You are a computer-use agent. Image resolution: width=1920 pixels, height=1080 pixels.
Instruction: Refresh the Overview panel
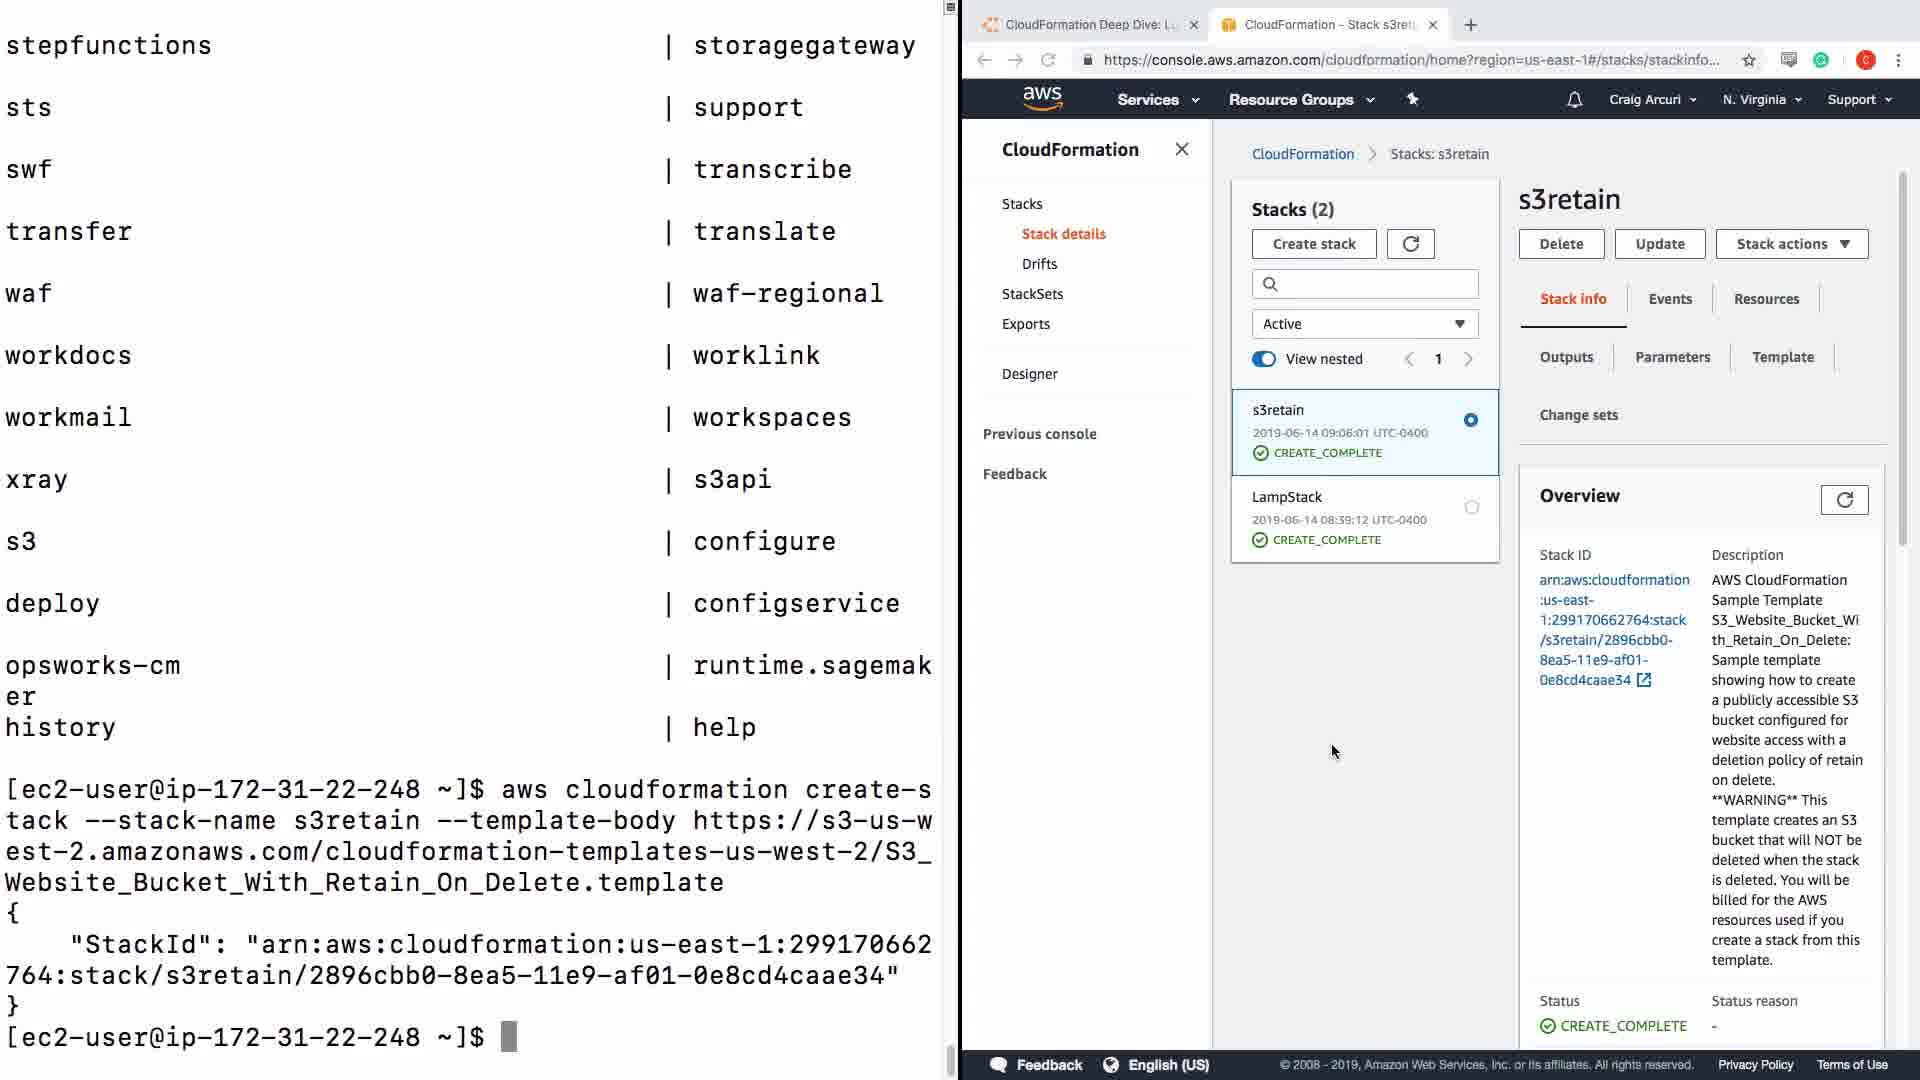point(1844,499)
